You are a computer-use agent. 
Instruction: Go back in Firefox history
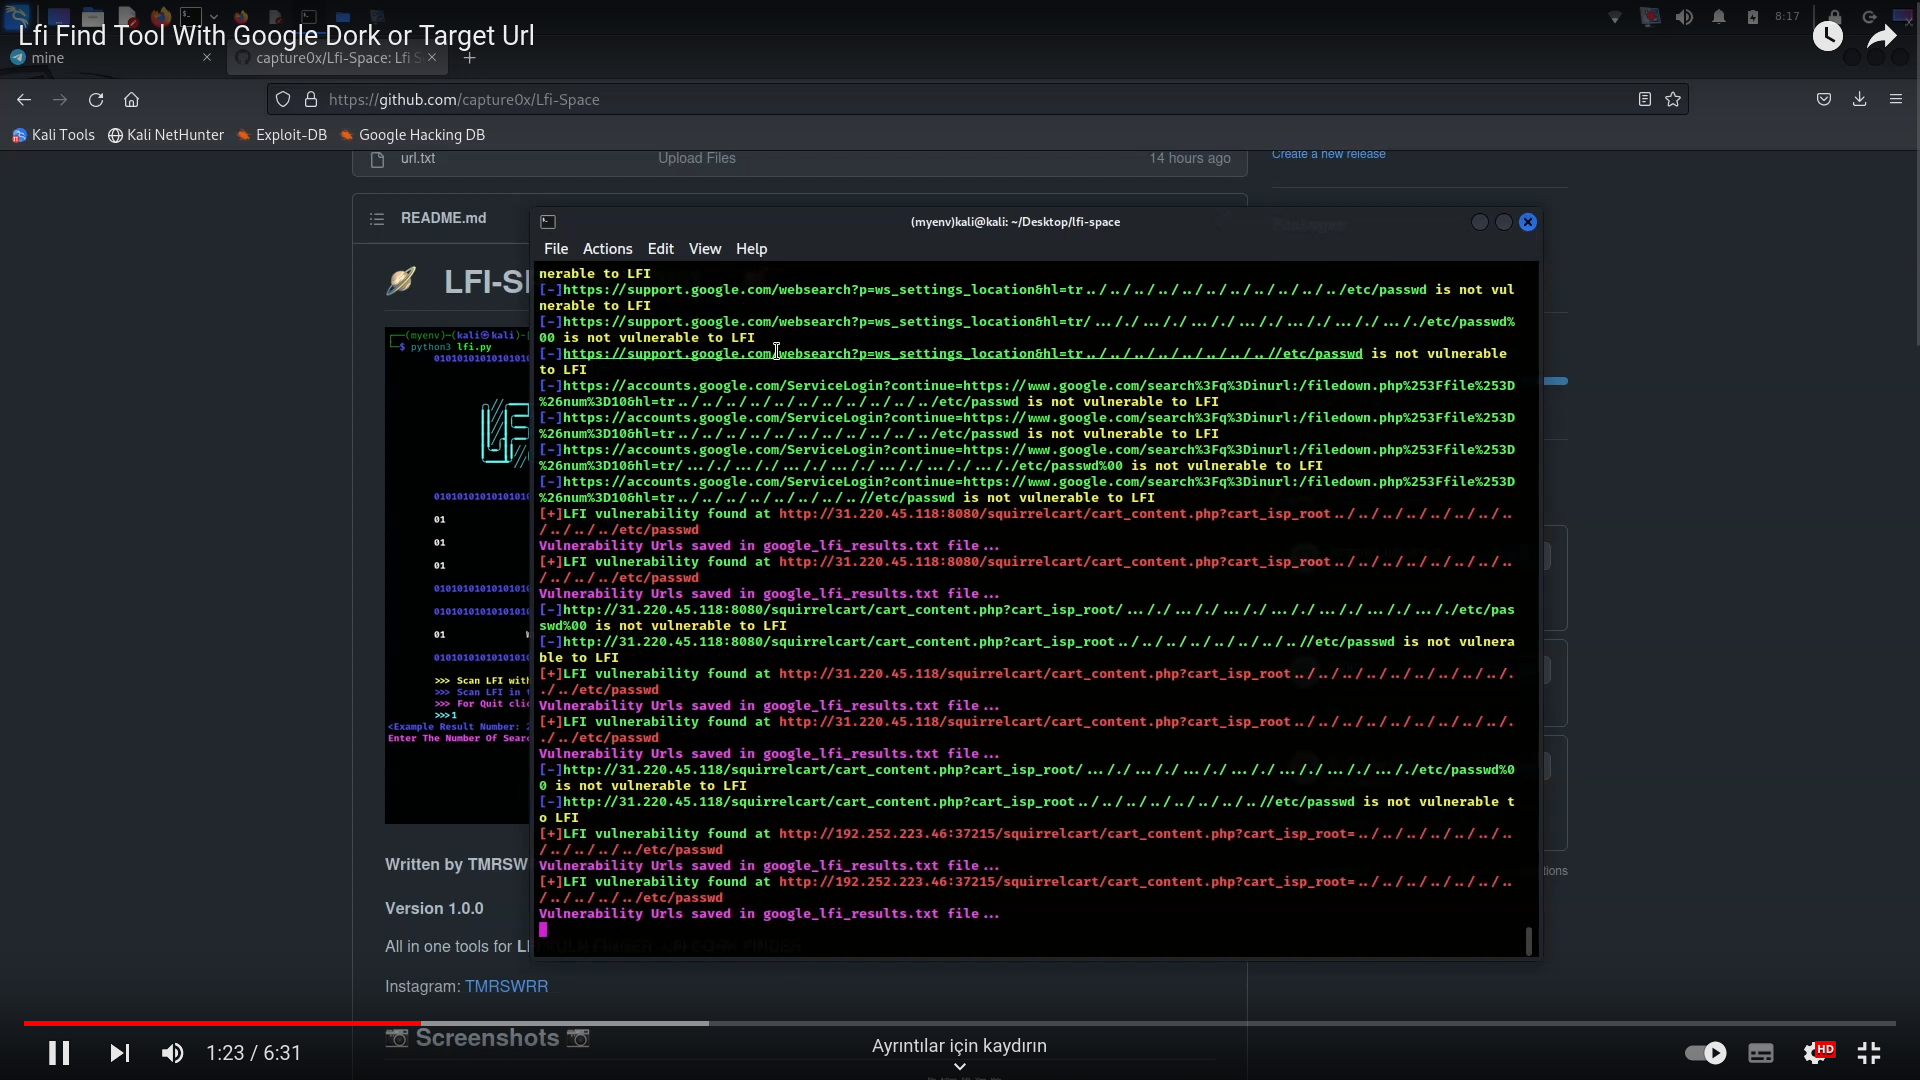coord(24,100)
